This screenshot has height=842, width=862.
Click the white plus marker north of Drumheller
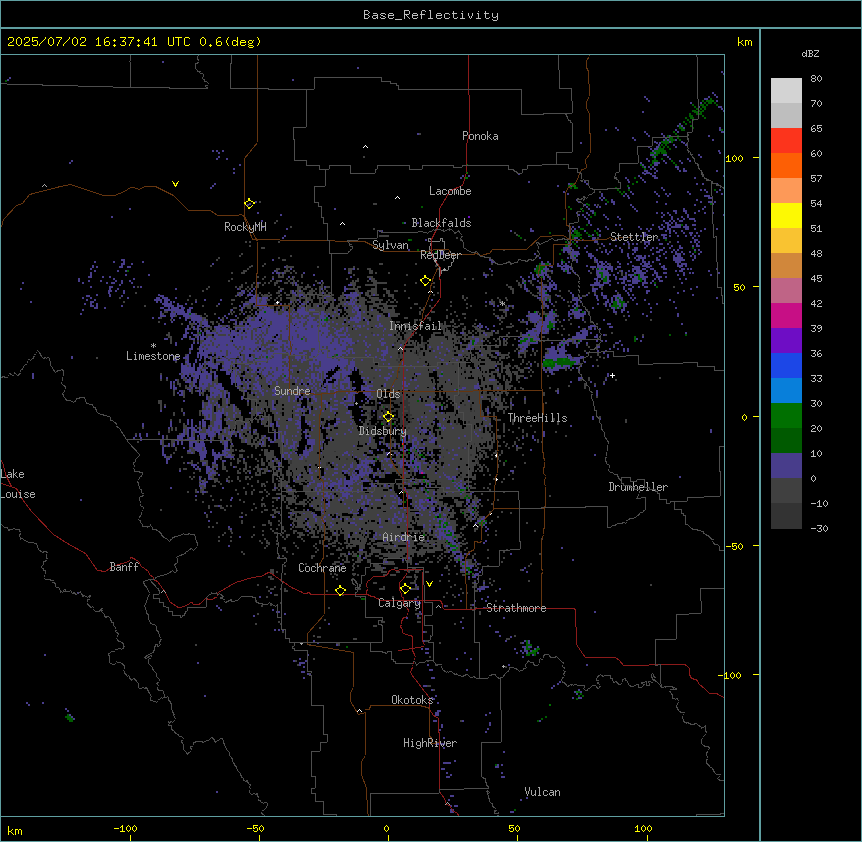click(612, 375)
